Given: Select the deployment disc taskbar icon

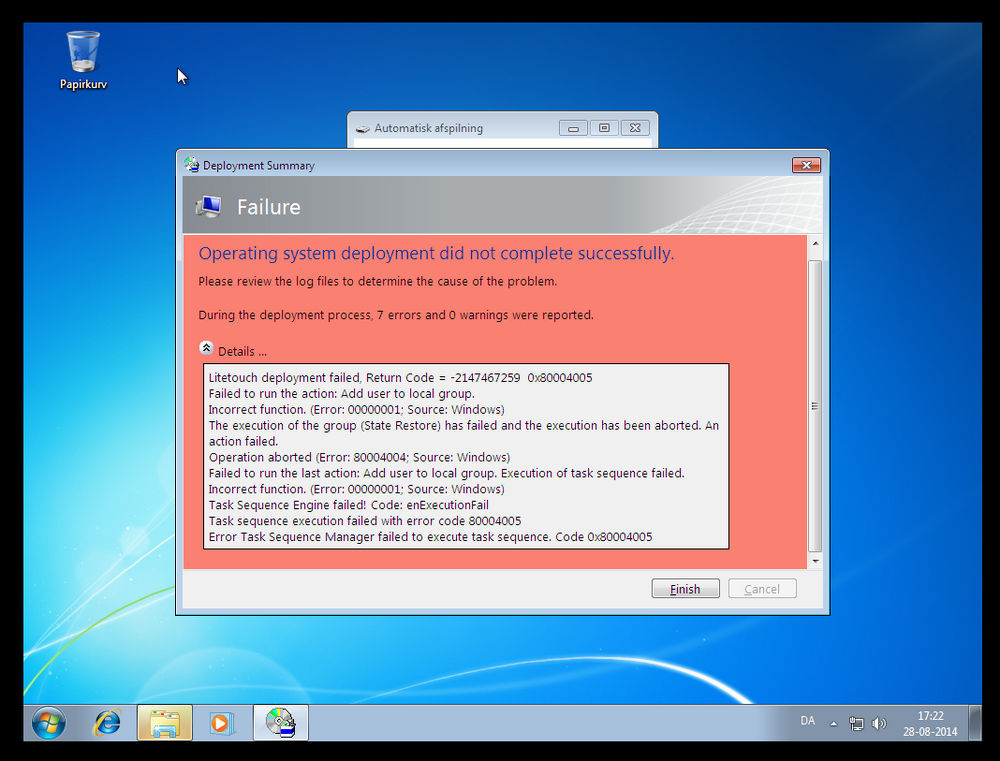Looking at the screenshot, I should pyautogui.click(x=281, y=723).
